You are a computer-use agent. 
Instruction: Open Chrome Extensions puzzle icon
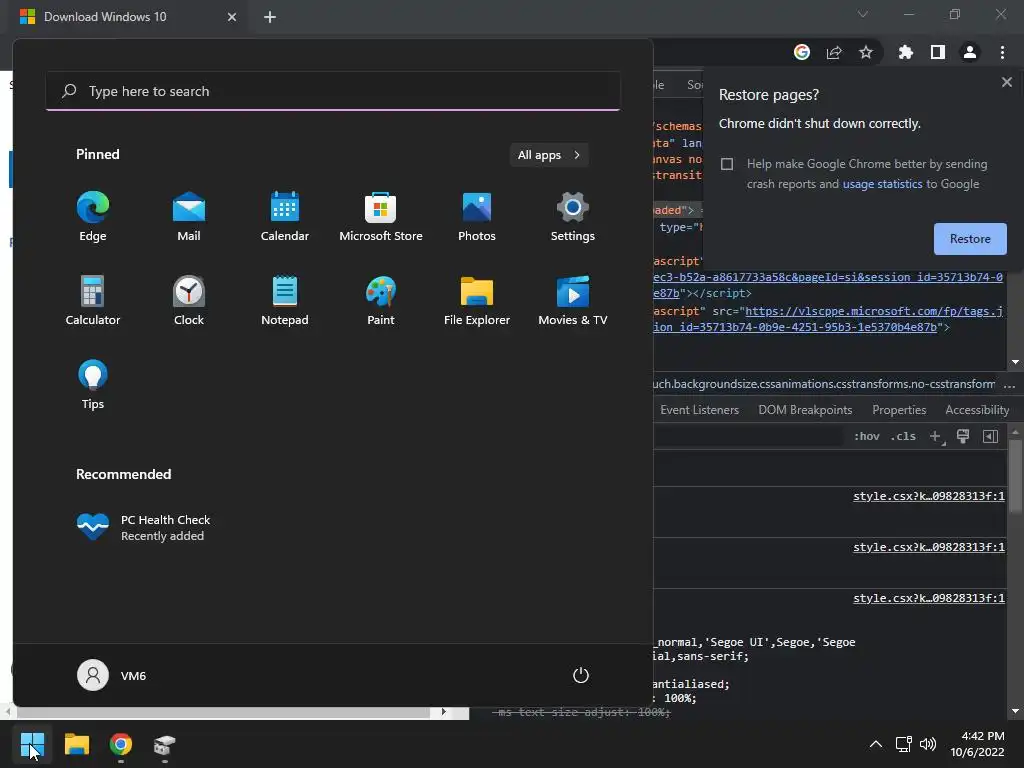pyautogui.click(x=906, y=52)
